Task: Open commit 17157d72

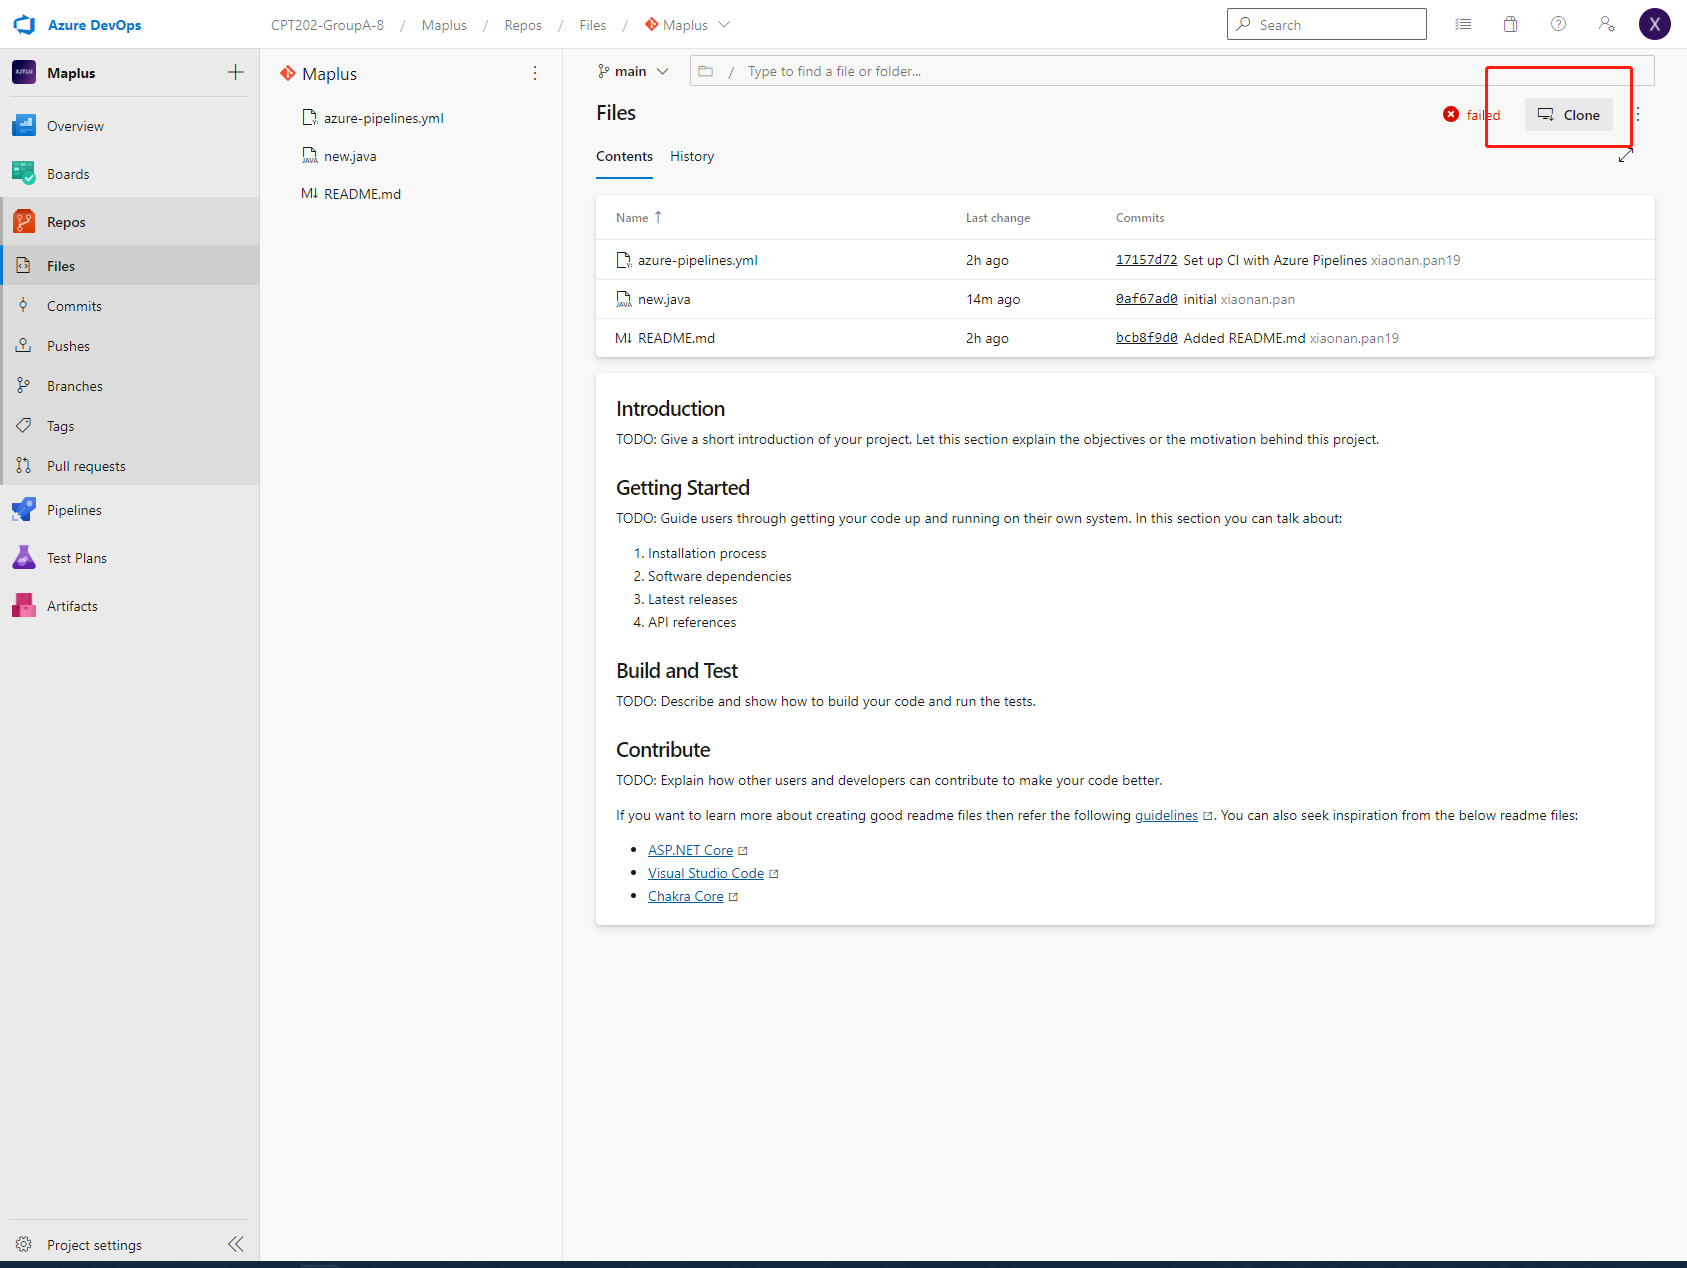Action: click(x=1146, y=260)
